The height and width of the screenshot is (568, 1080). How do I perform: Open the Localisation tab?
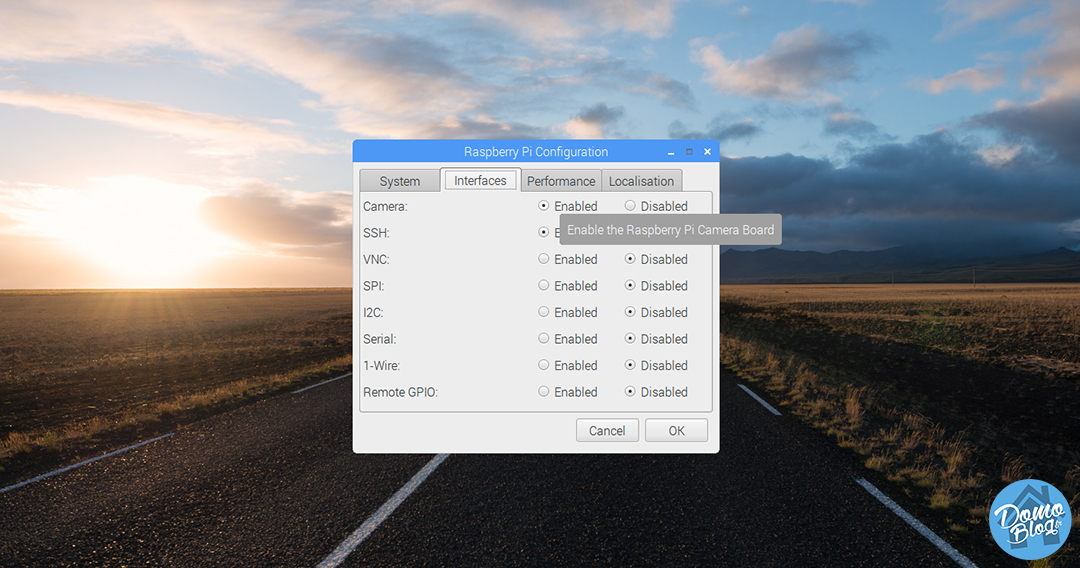(x=641, y=181)
